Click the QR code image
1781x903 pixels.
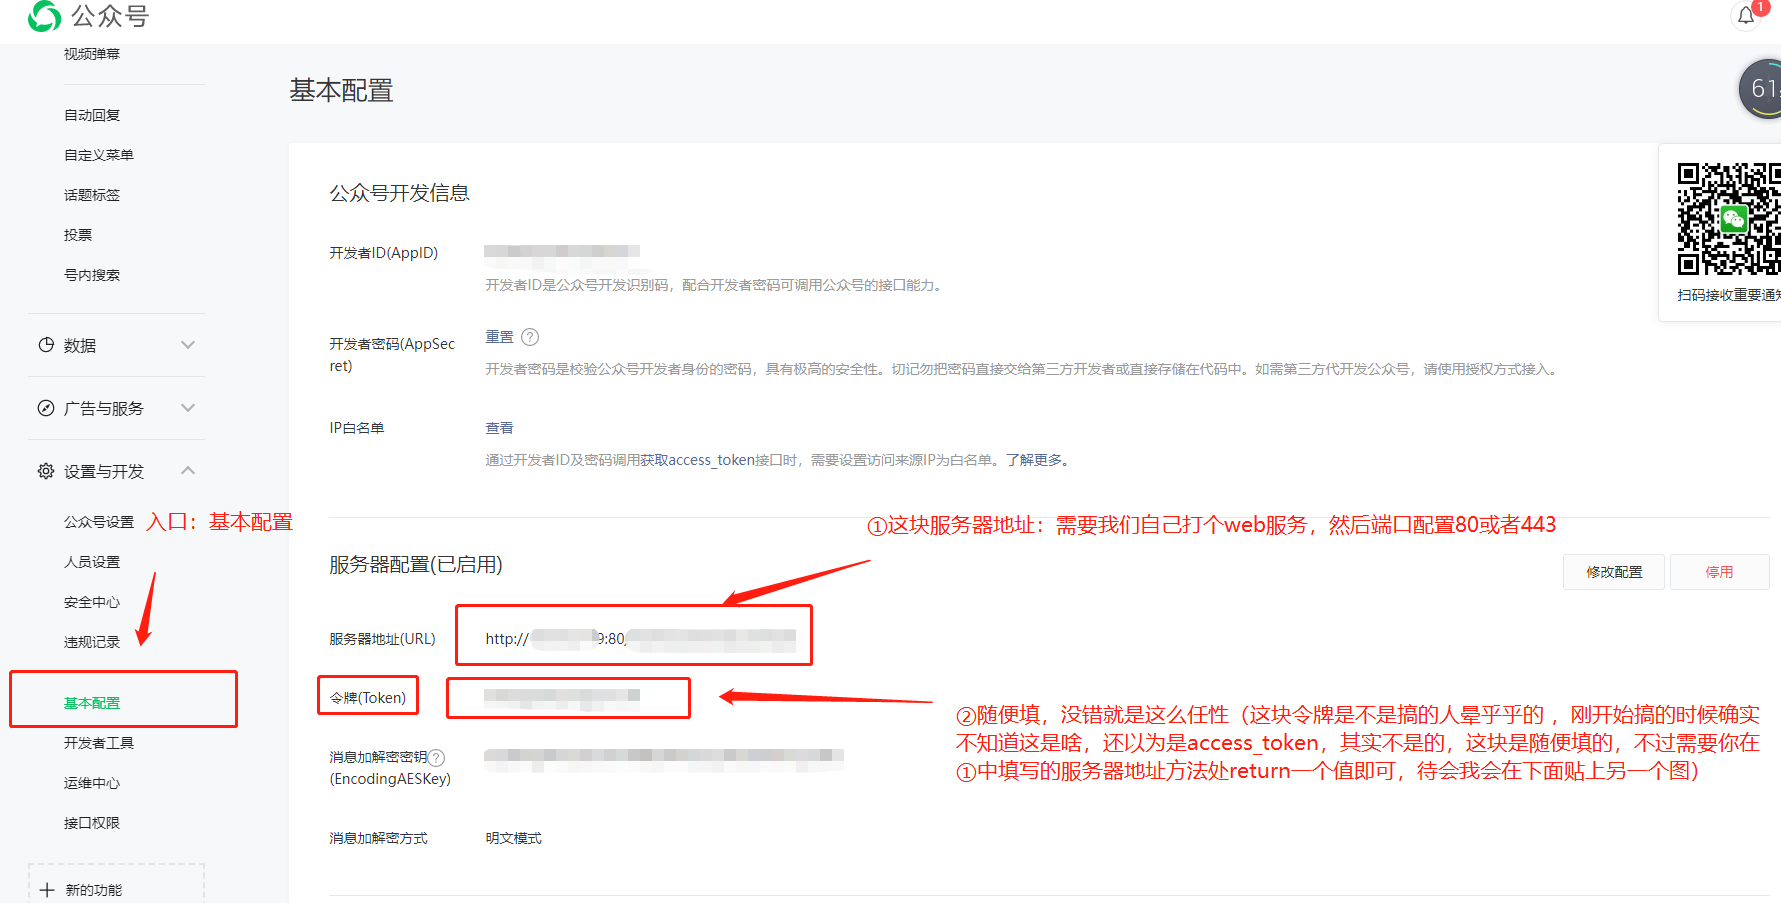[1729, 219]
